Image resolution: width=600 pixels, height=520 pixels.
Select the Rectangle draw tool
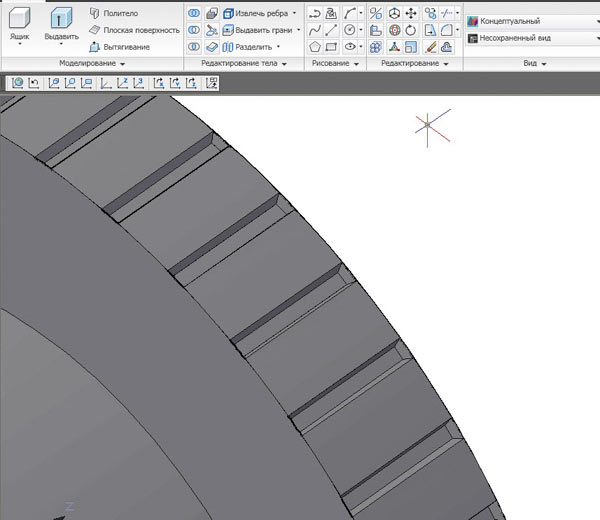(x=331, y=47)
